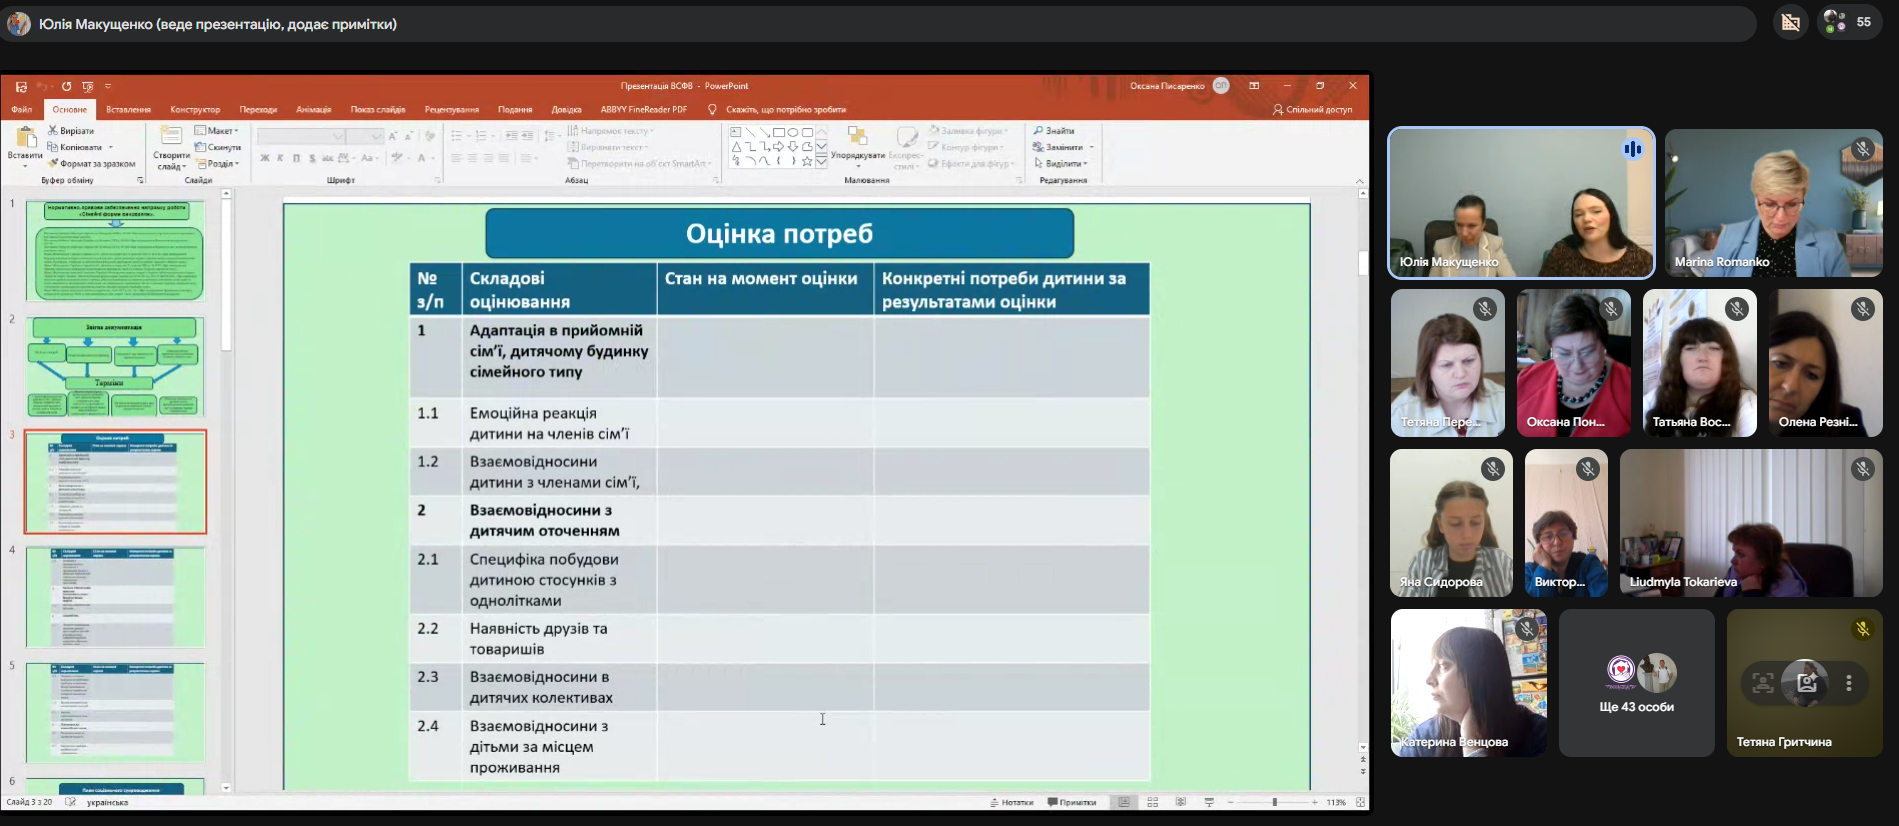Toggle the numbered list button
Viewport: 1899px width, 826px height.
pyautogui.click(x=481, y=136)
